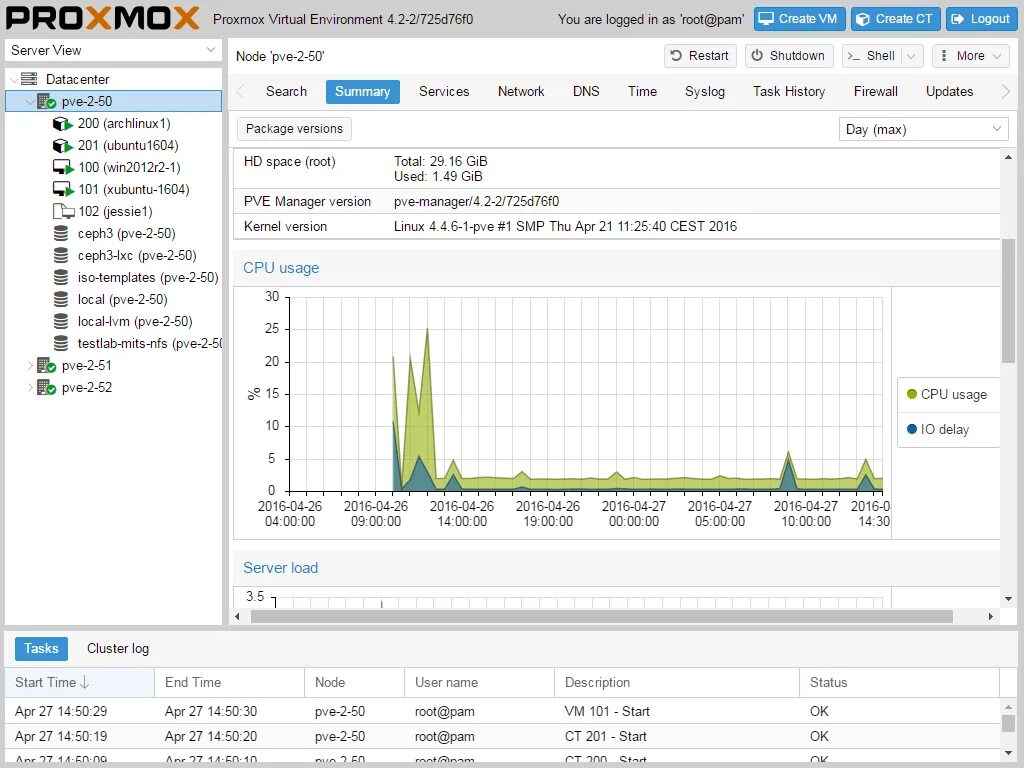Click the Shutdown button
This screenshot has height=768, width=1024.
pos(788,56)
